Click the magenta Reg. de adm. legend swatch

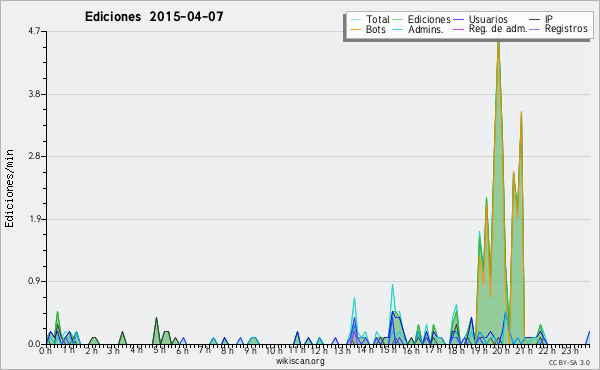pyautogui.click(x=458, y=29)
